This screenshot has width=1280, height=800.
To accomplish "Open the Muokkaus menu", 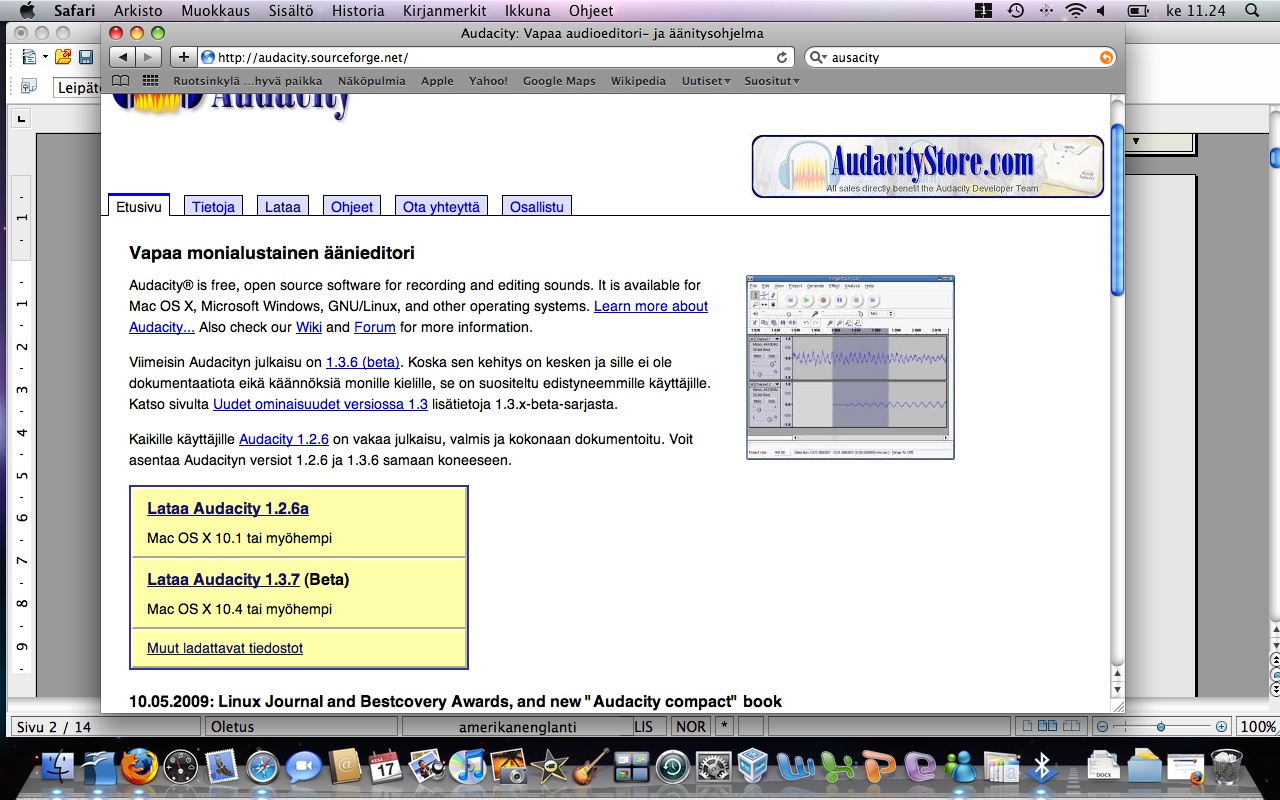I will point(214,11).
